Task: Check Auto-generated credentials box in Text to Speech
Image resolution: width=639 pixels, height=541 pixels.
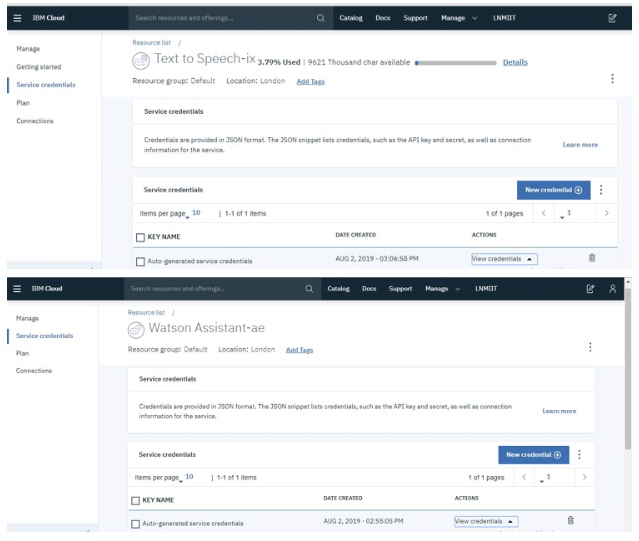Action: click(x=139, y=262)
